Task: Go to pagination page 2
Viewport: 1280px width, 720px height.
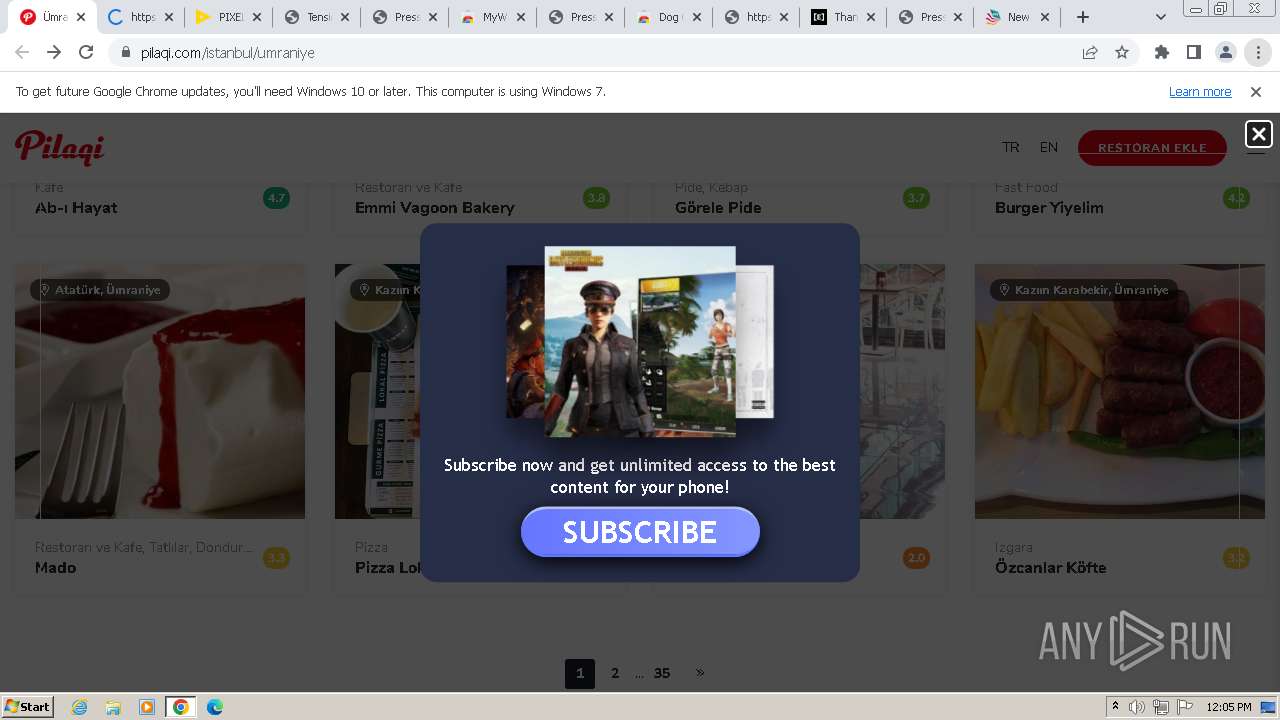Action: click(x=615, y=674)
